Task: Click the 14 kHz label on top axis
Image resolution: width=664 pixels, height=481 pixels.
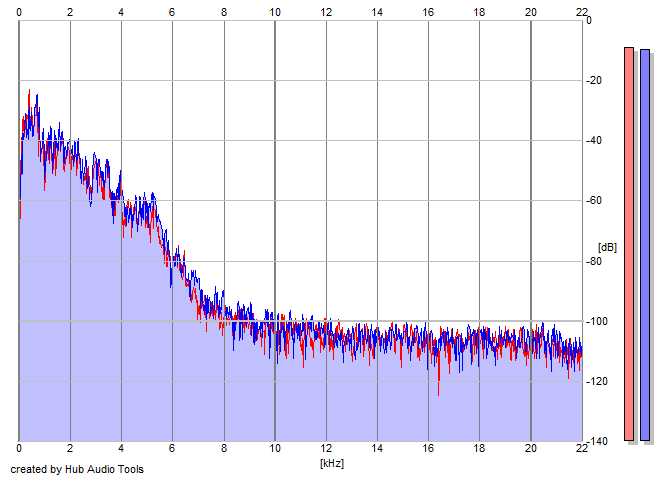Action: (377, 12)
